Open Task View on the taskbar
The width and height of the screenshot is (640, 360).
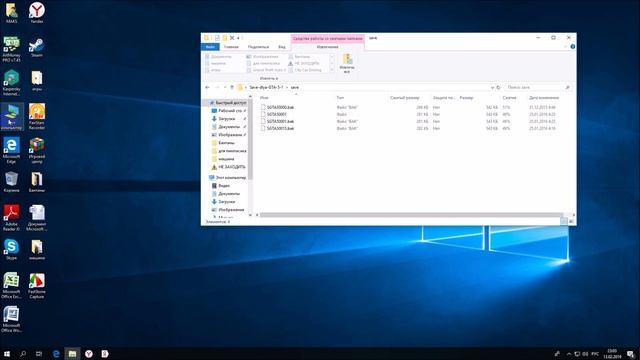[39, 353]
